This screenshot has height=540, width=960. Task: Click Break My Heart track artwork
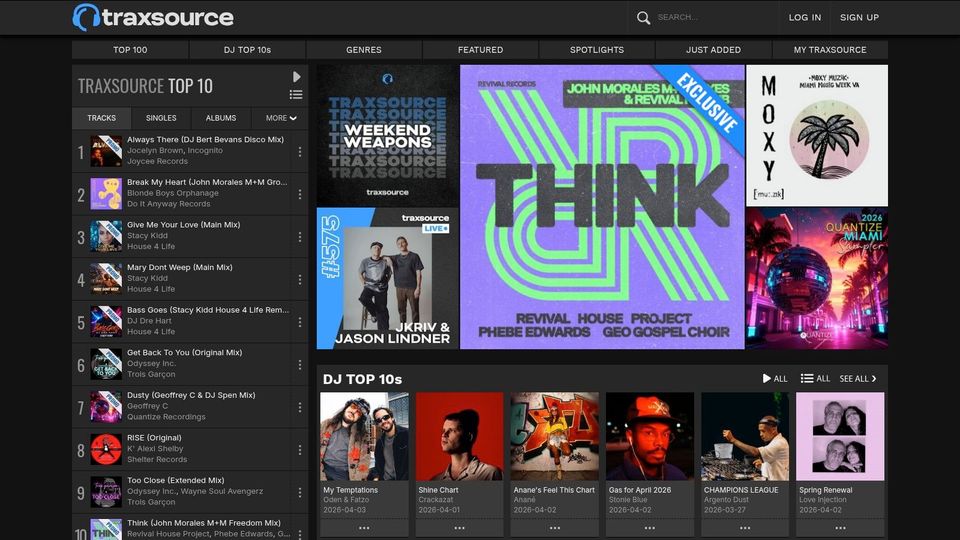pyautogui.click(x=106, y=194)
